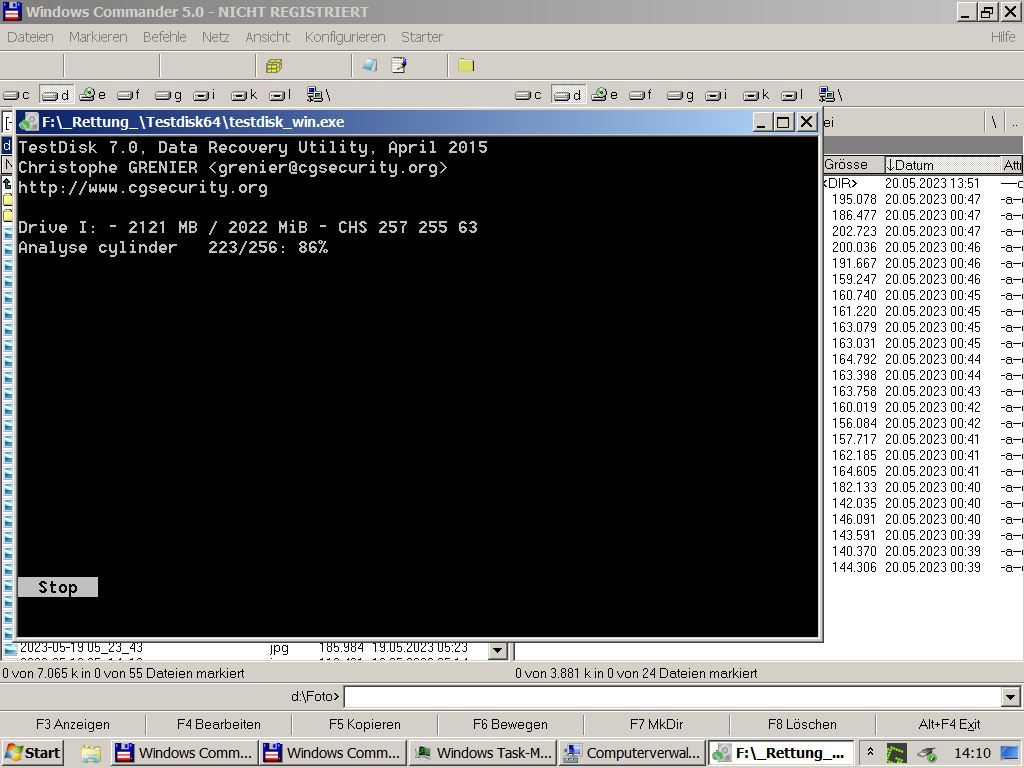
Task: Click F5 Kopieren button
Action: point(364,724)
